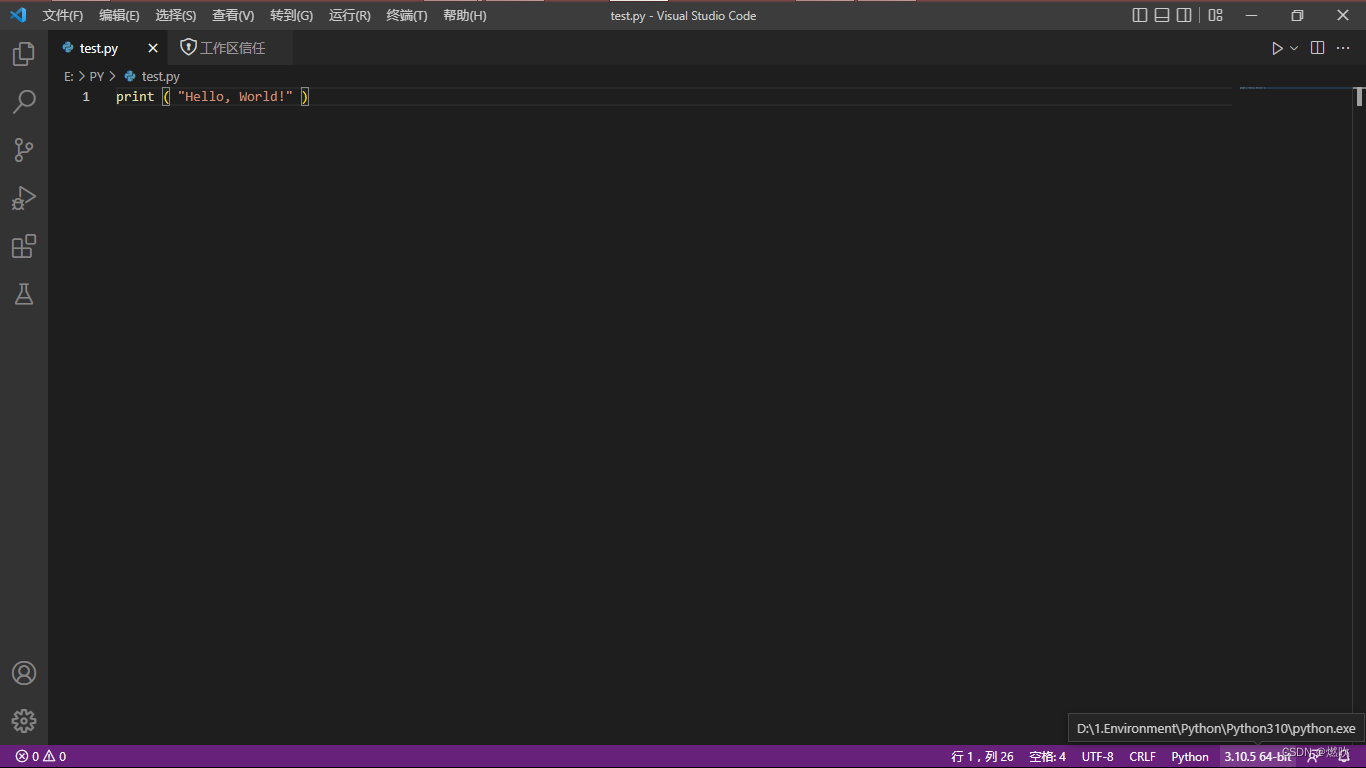The image size is (1366, 768).
Task: Open the Testing flask view
Action: click(24, 294)
